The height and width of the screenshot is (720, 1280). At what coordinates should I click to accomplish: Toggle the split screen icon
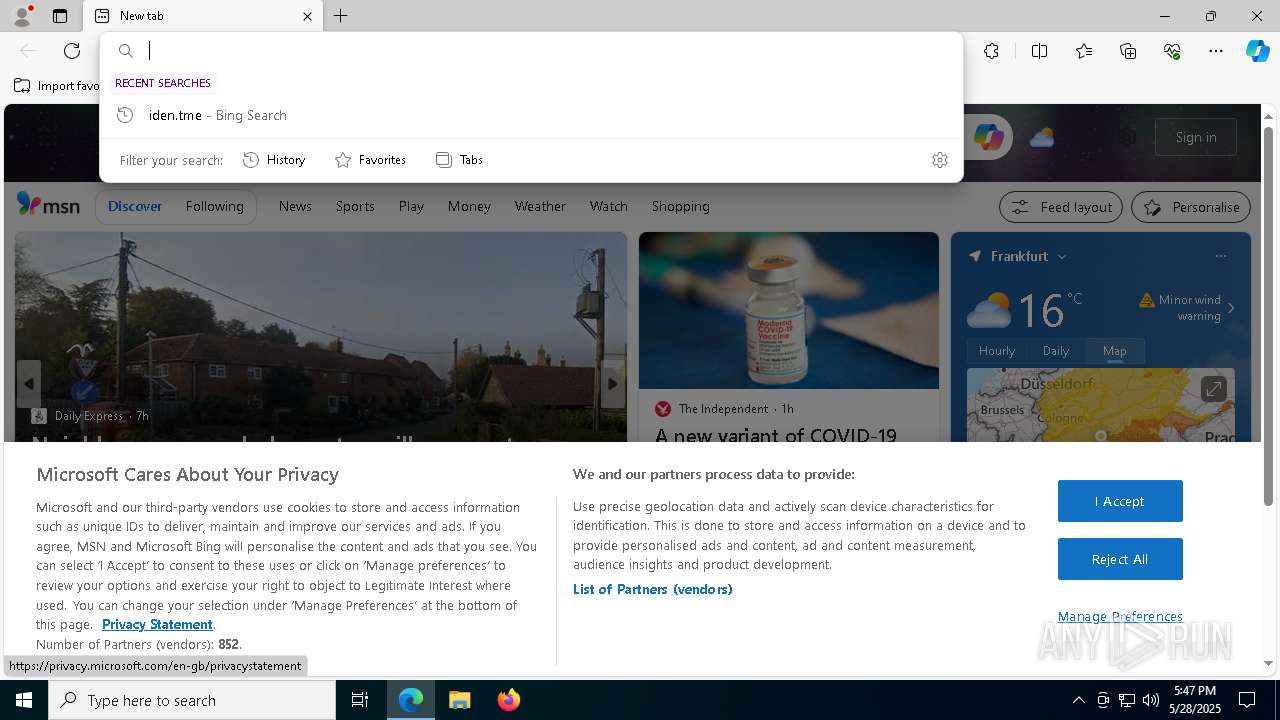tap(1039, 51)
